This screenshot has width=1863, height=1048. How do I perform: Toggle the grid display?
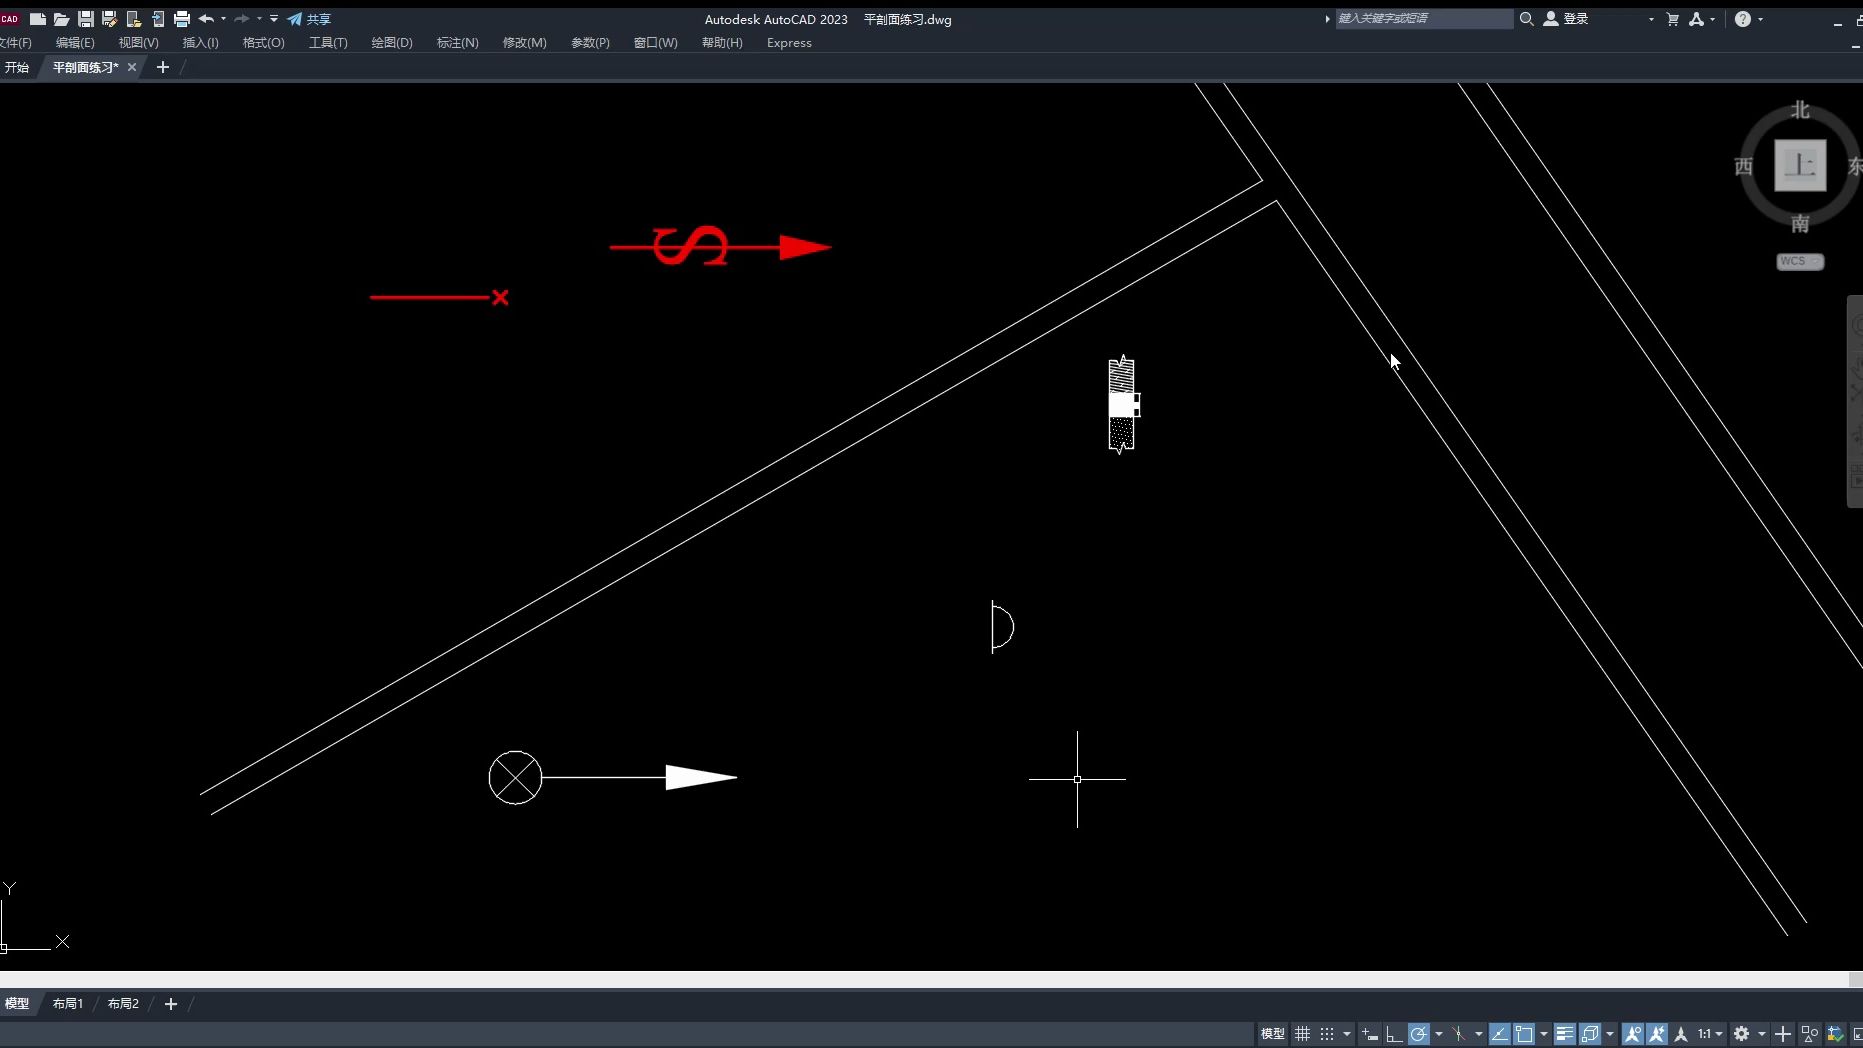(x=1302, y=1034)
